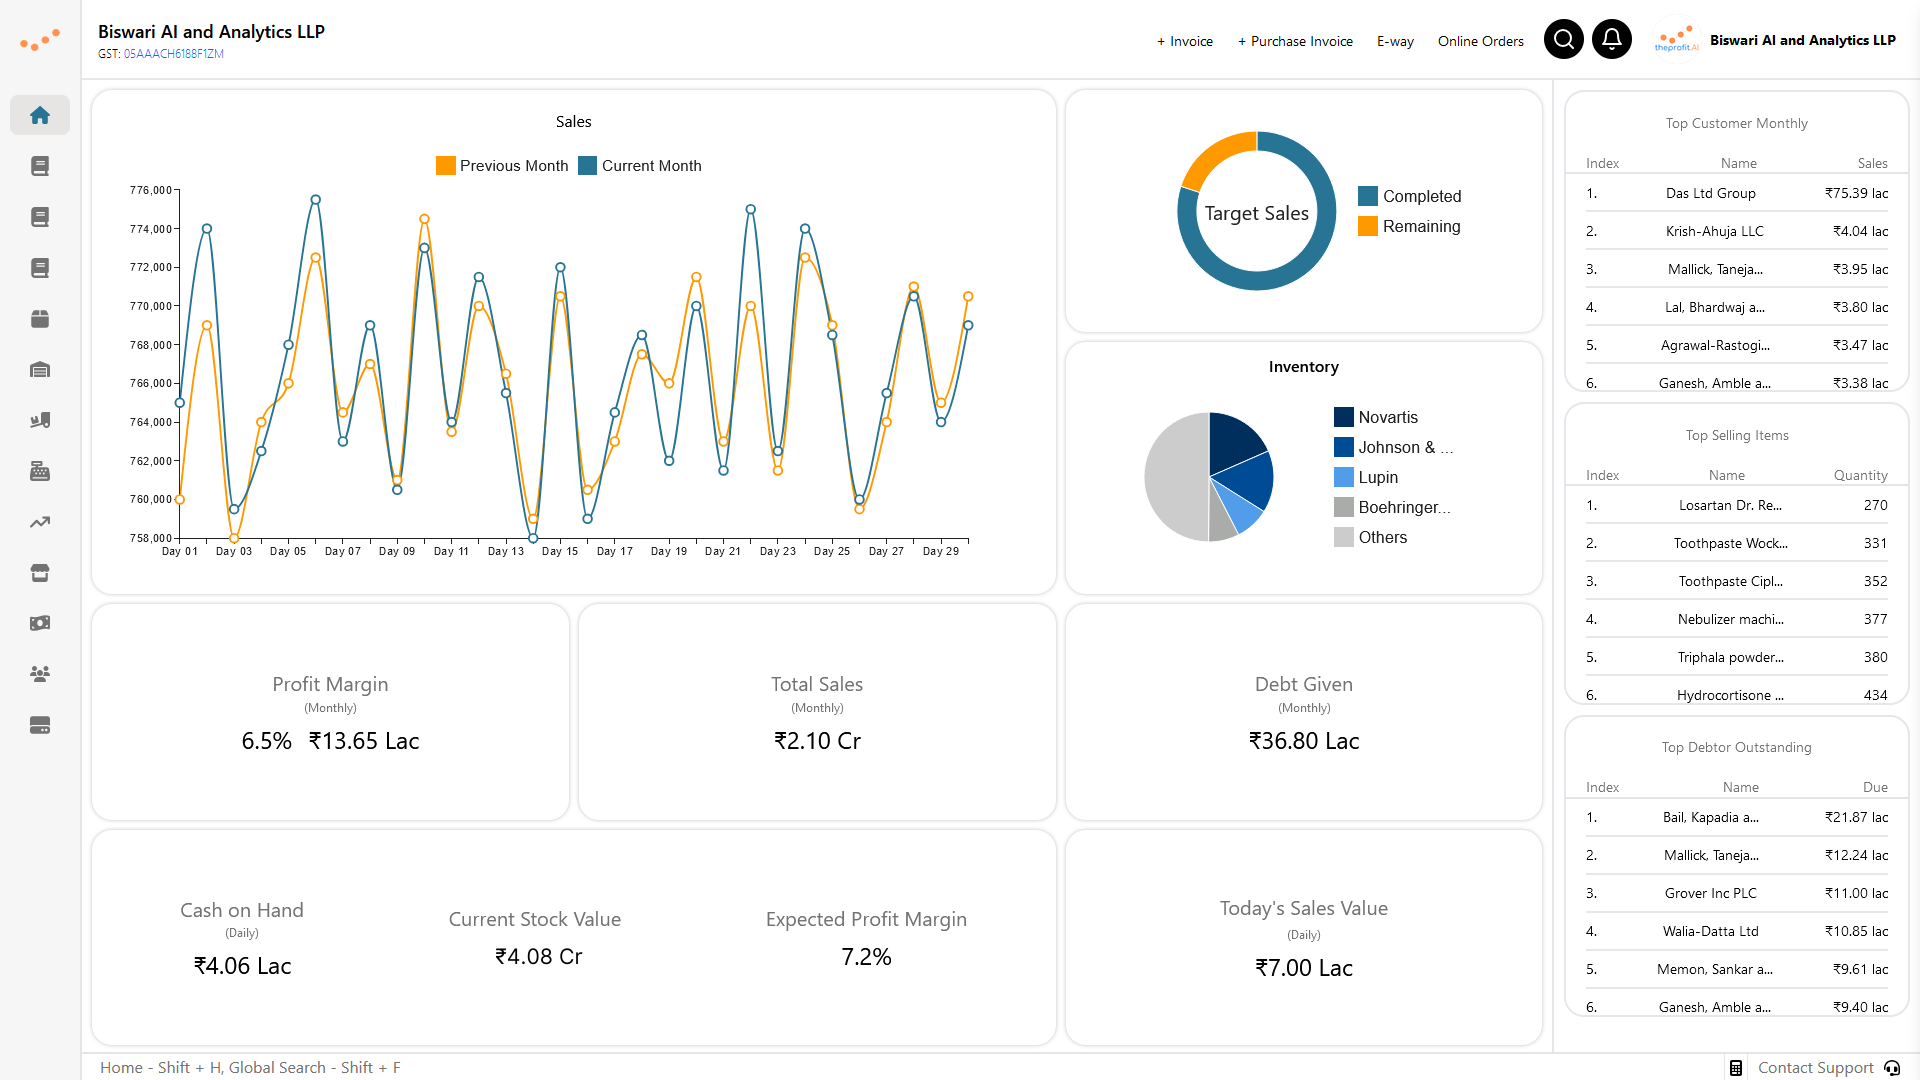Screen dimensions: 1920x1080
Task: Select Walia-Datta Ltd debtor row
Action: coord(1737,931)
